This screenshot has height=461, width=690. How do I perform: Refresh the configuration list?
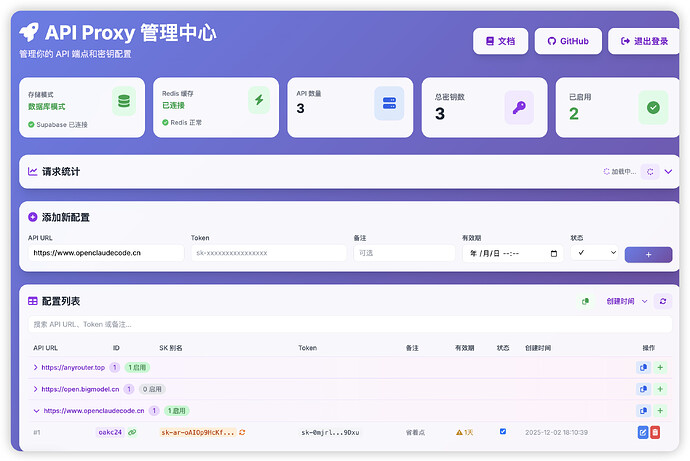(663, 301)
